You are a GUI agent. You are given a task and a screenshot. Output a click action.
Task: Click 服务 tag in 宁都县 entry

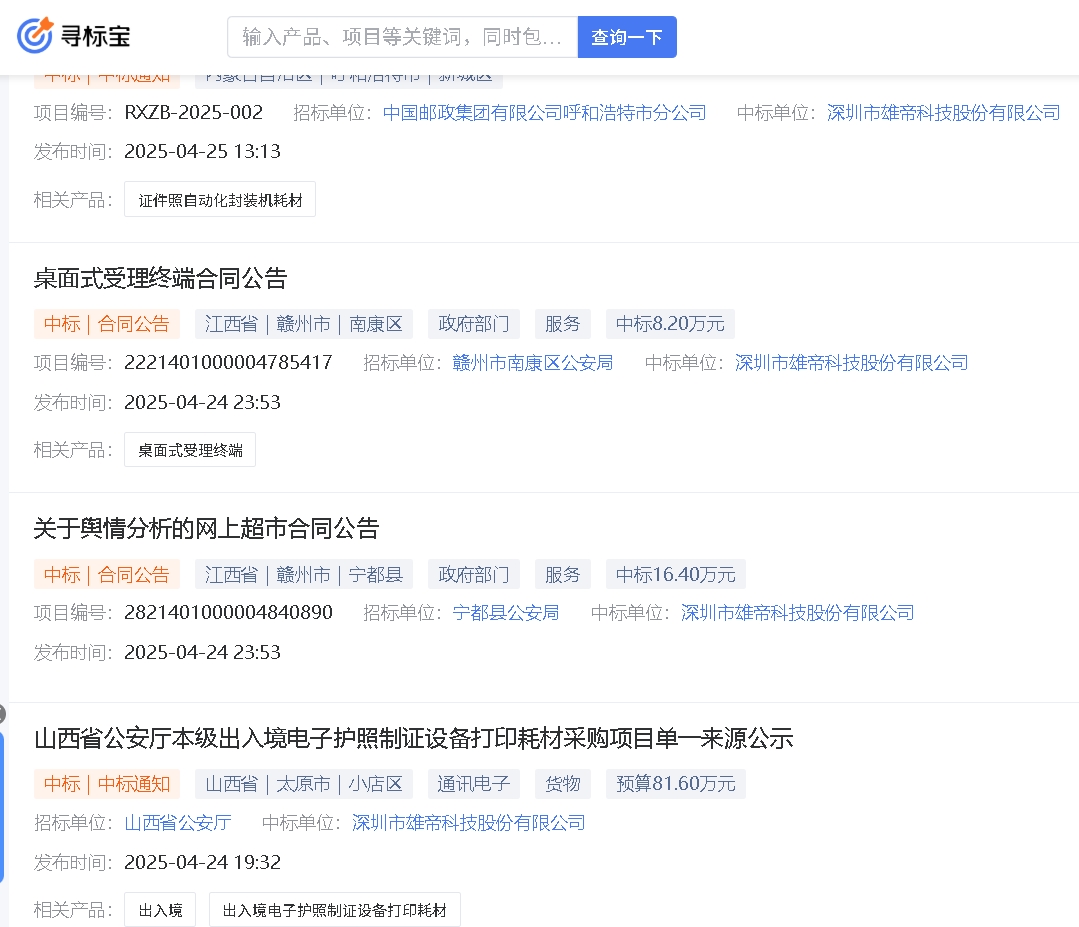click(563, 575)
